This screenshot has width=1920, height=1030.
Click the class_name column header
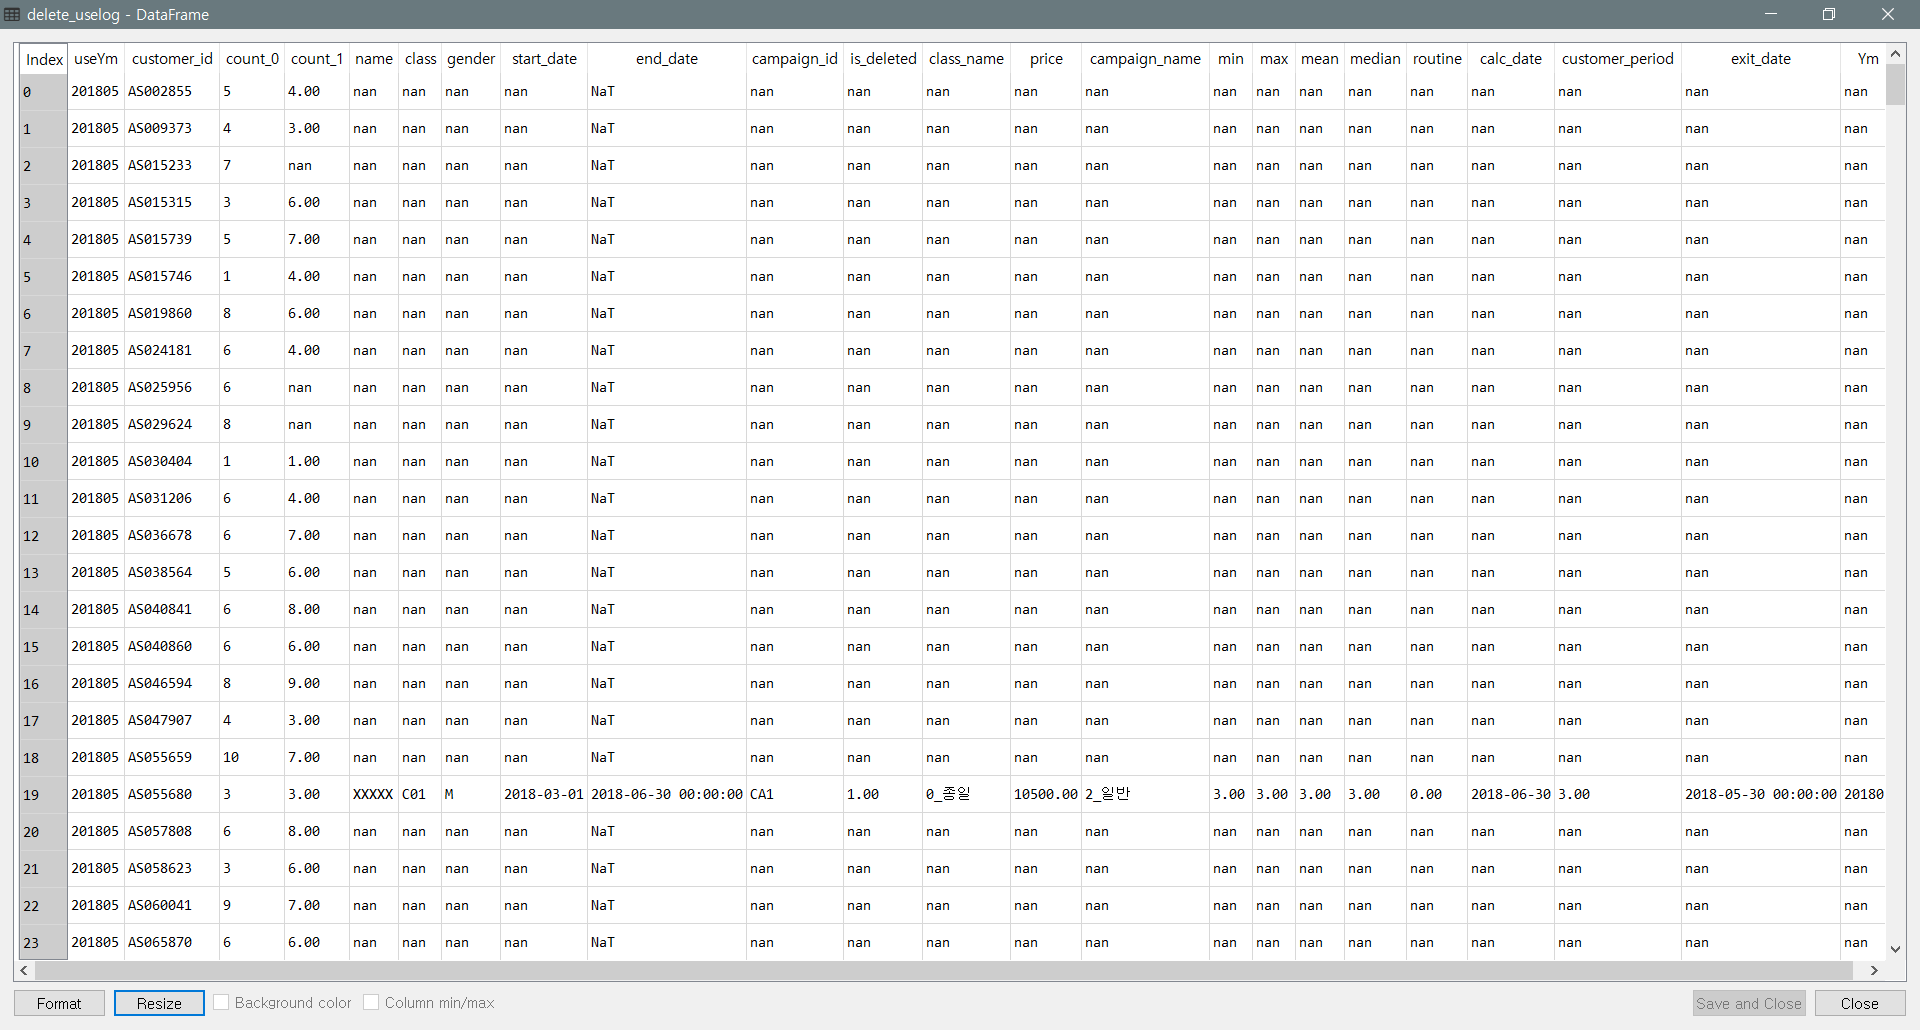coord(966,59)
